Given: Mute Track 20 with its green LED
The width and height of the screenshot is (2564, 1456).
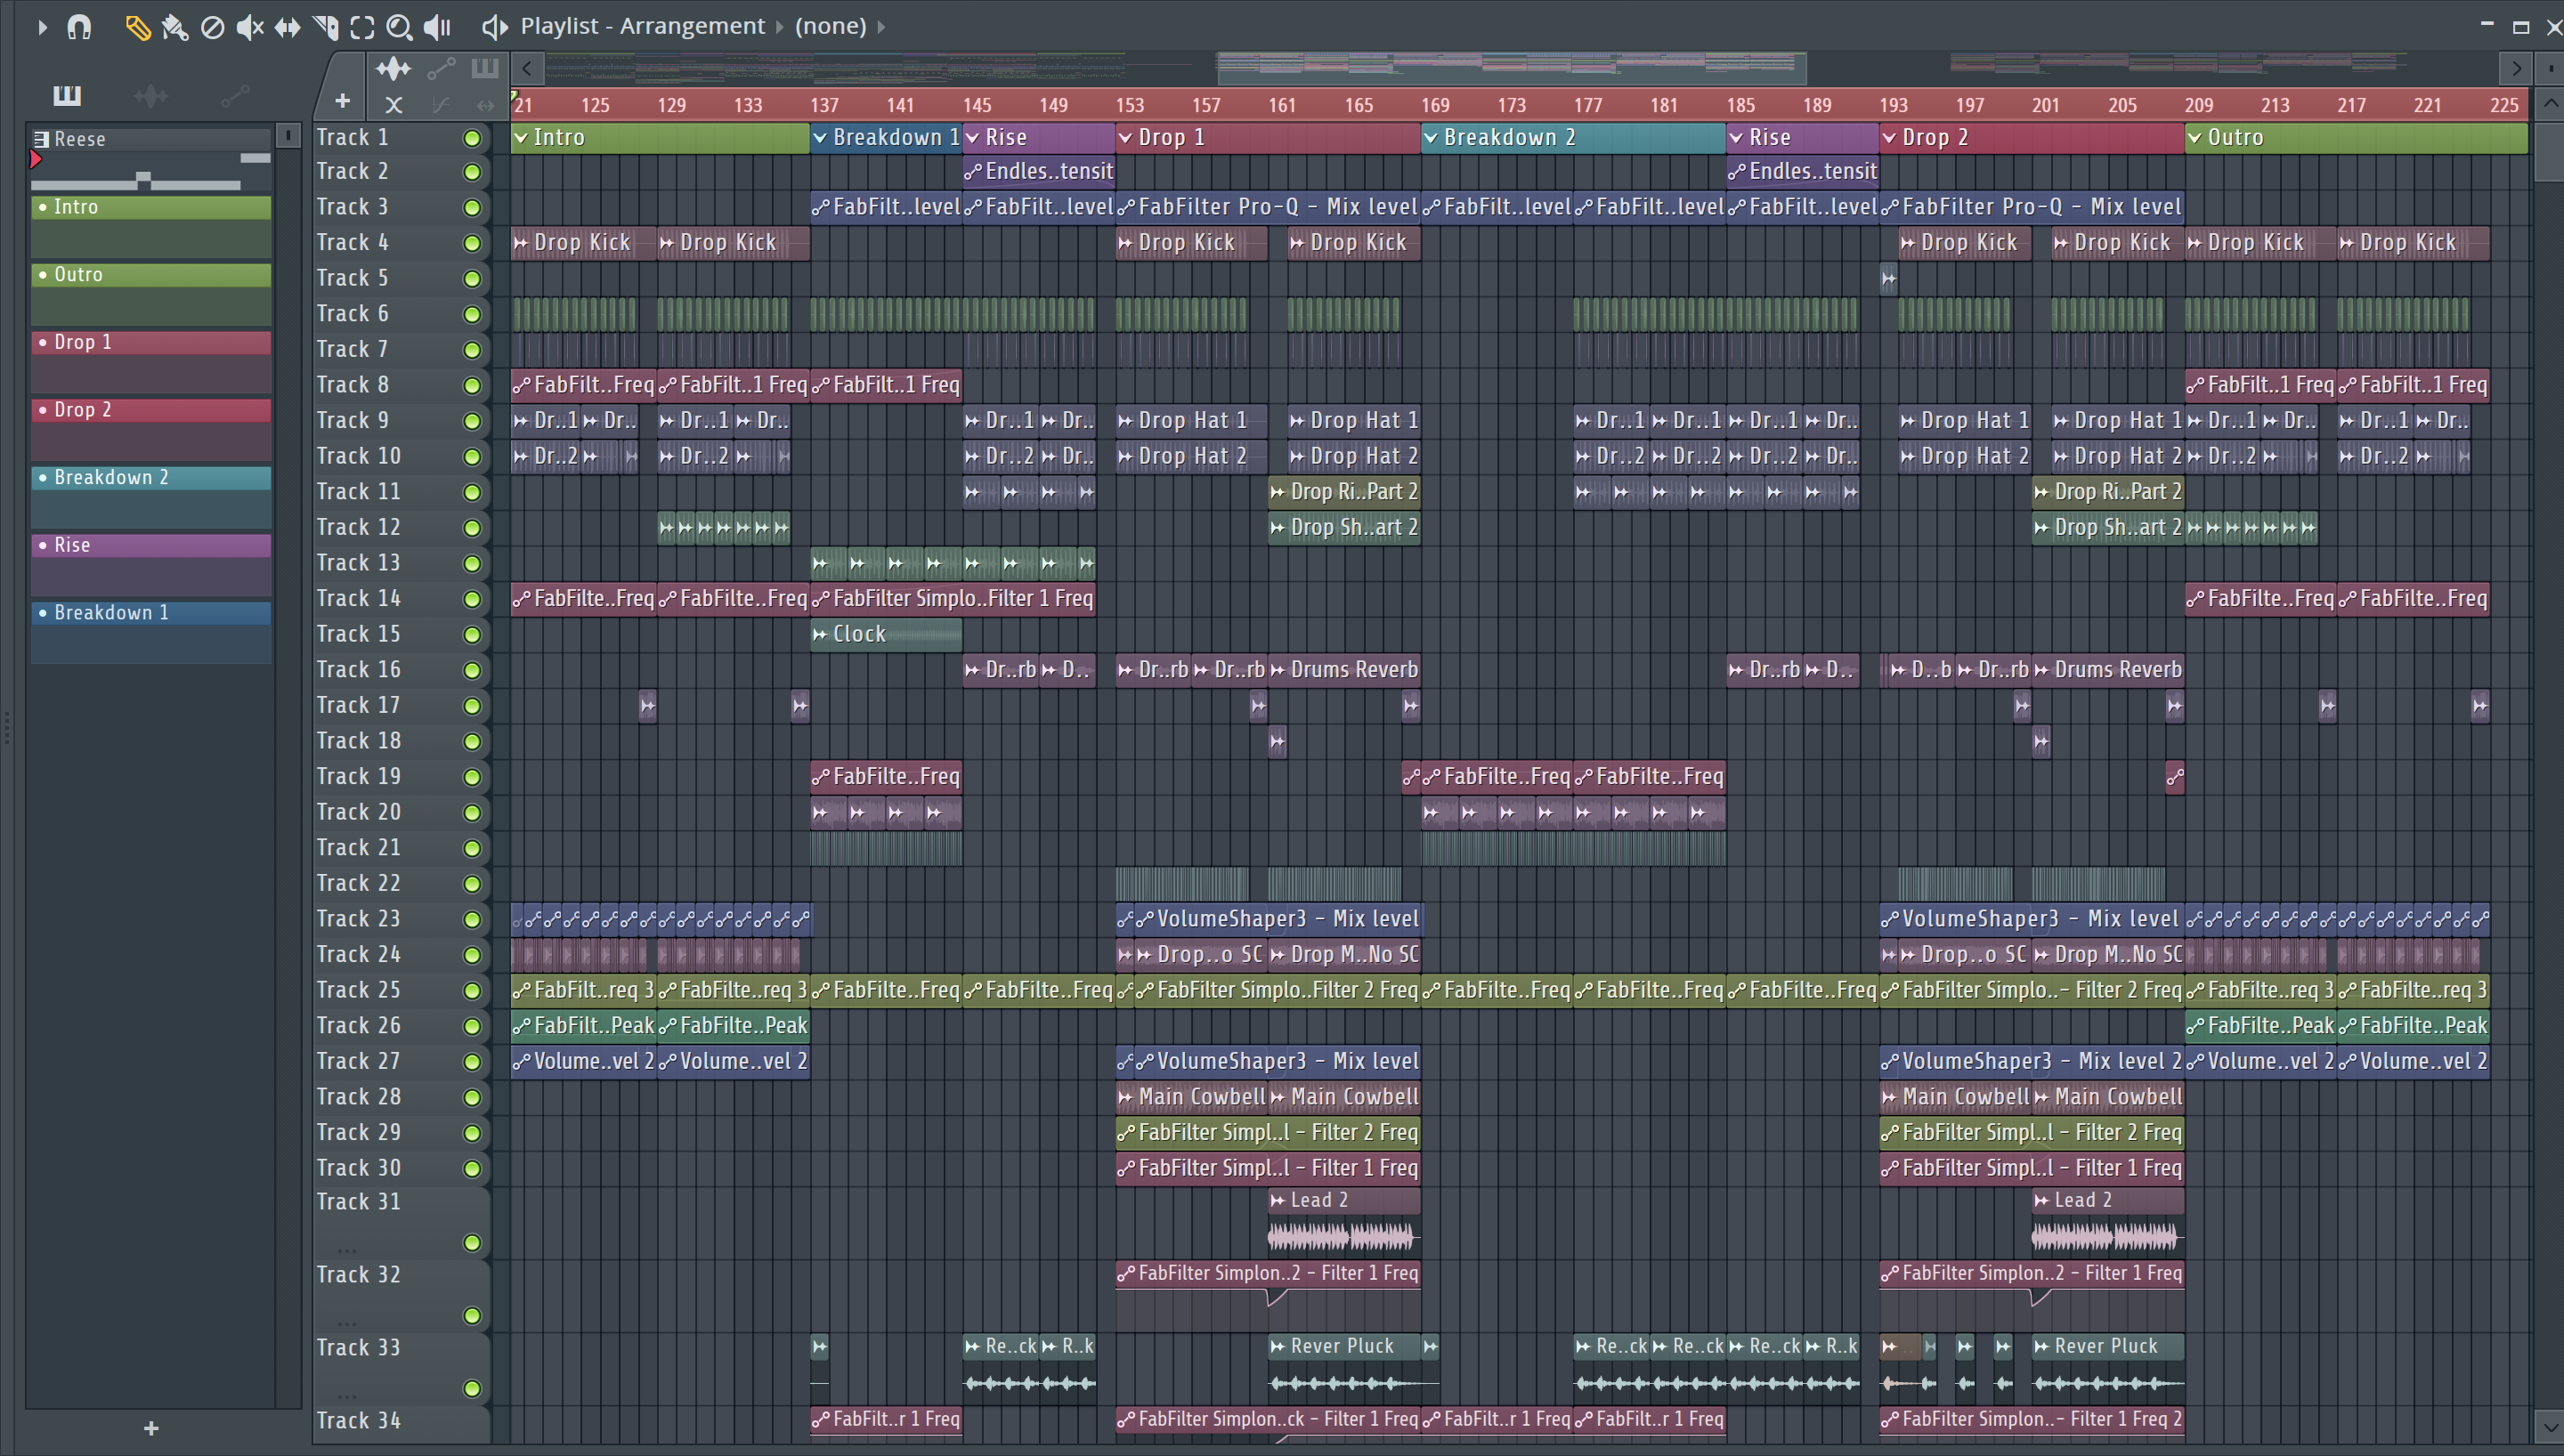Looking at the screenshot, I should [472, 813].
